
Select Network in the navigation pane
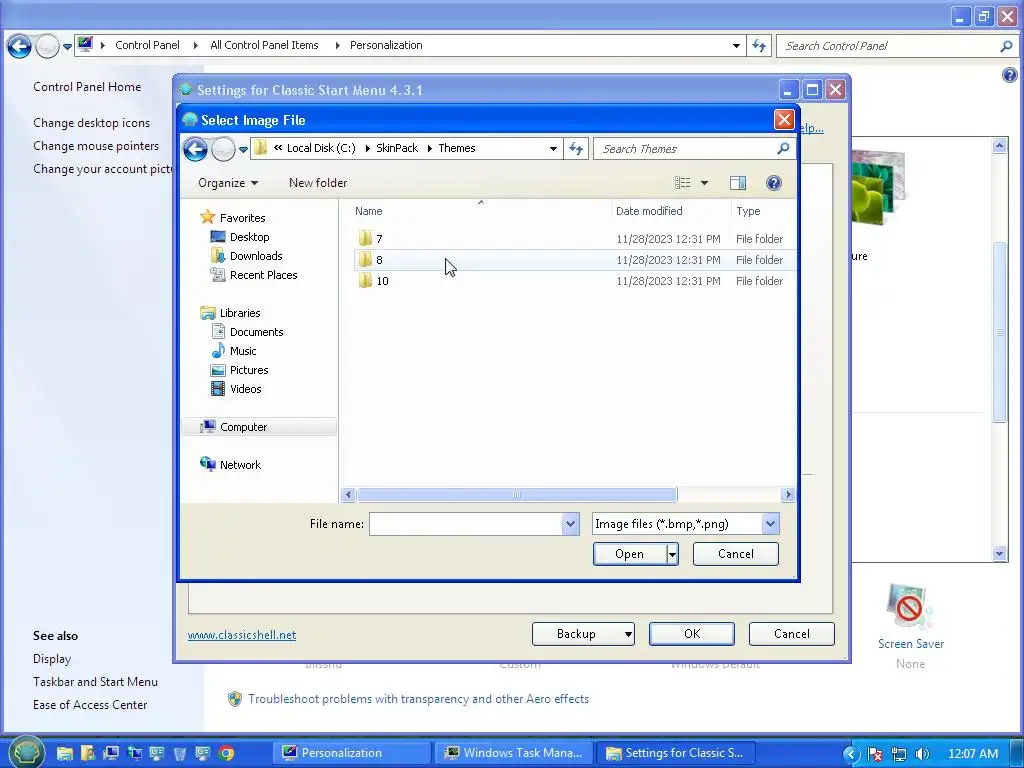pyautogui.click(x=240, y=464)
